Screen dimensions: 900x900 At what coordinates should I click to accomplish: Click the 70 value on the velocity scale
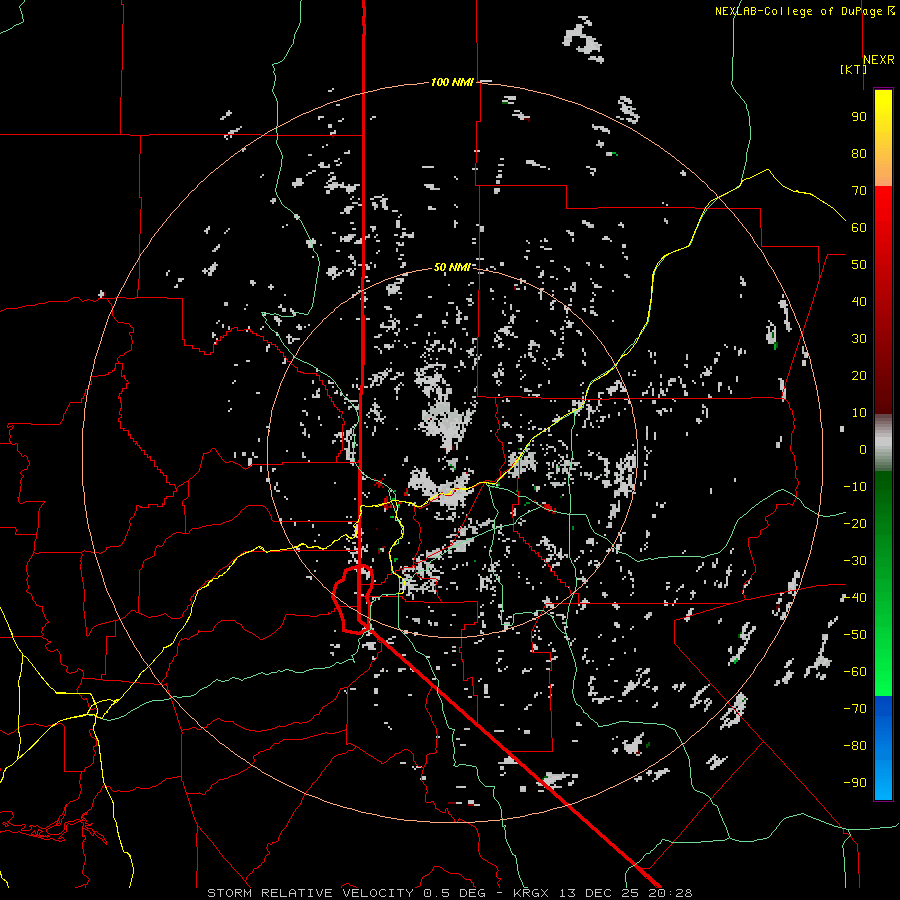point(859,191)
